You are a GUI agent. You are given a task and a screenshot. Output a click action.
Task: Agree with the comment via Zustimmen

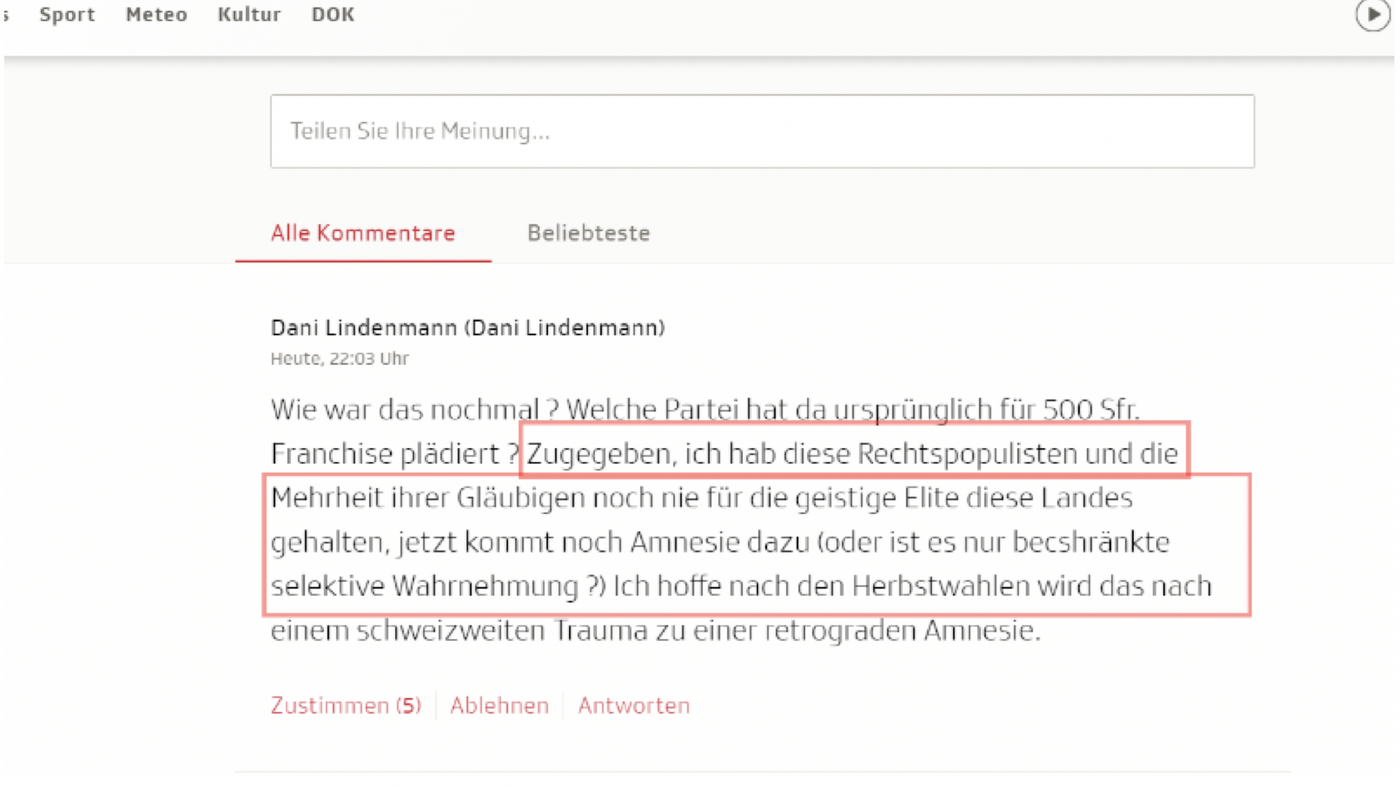click(345, 705)
